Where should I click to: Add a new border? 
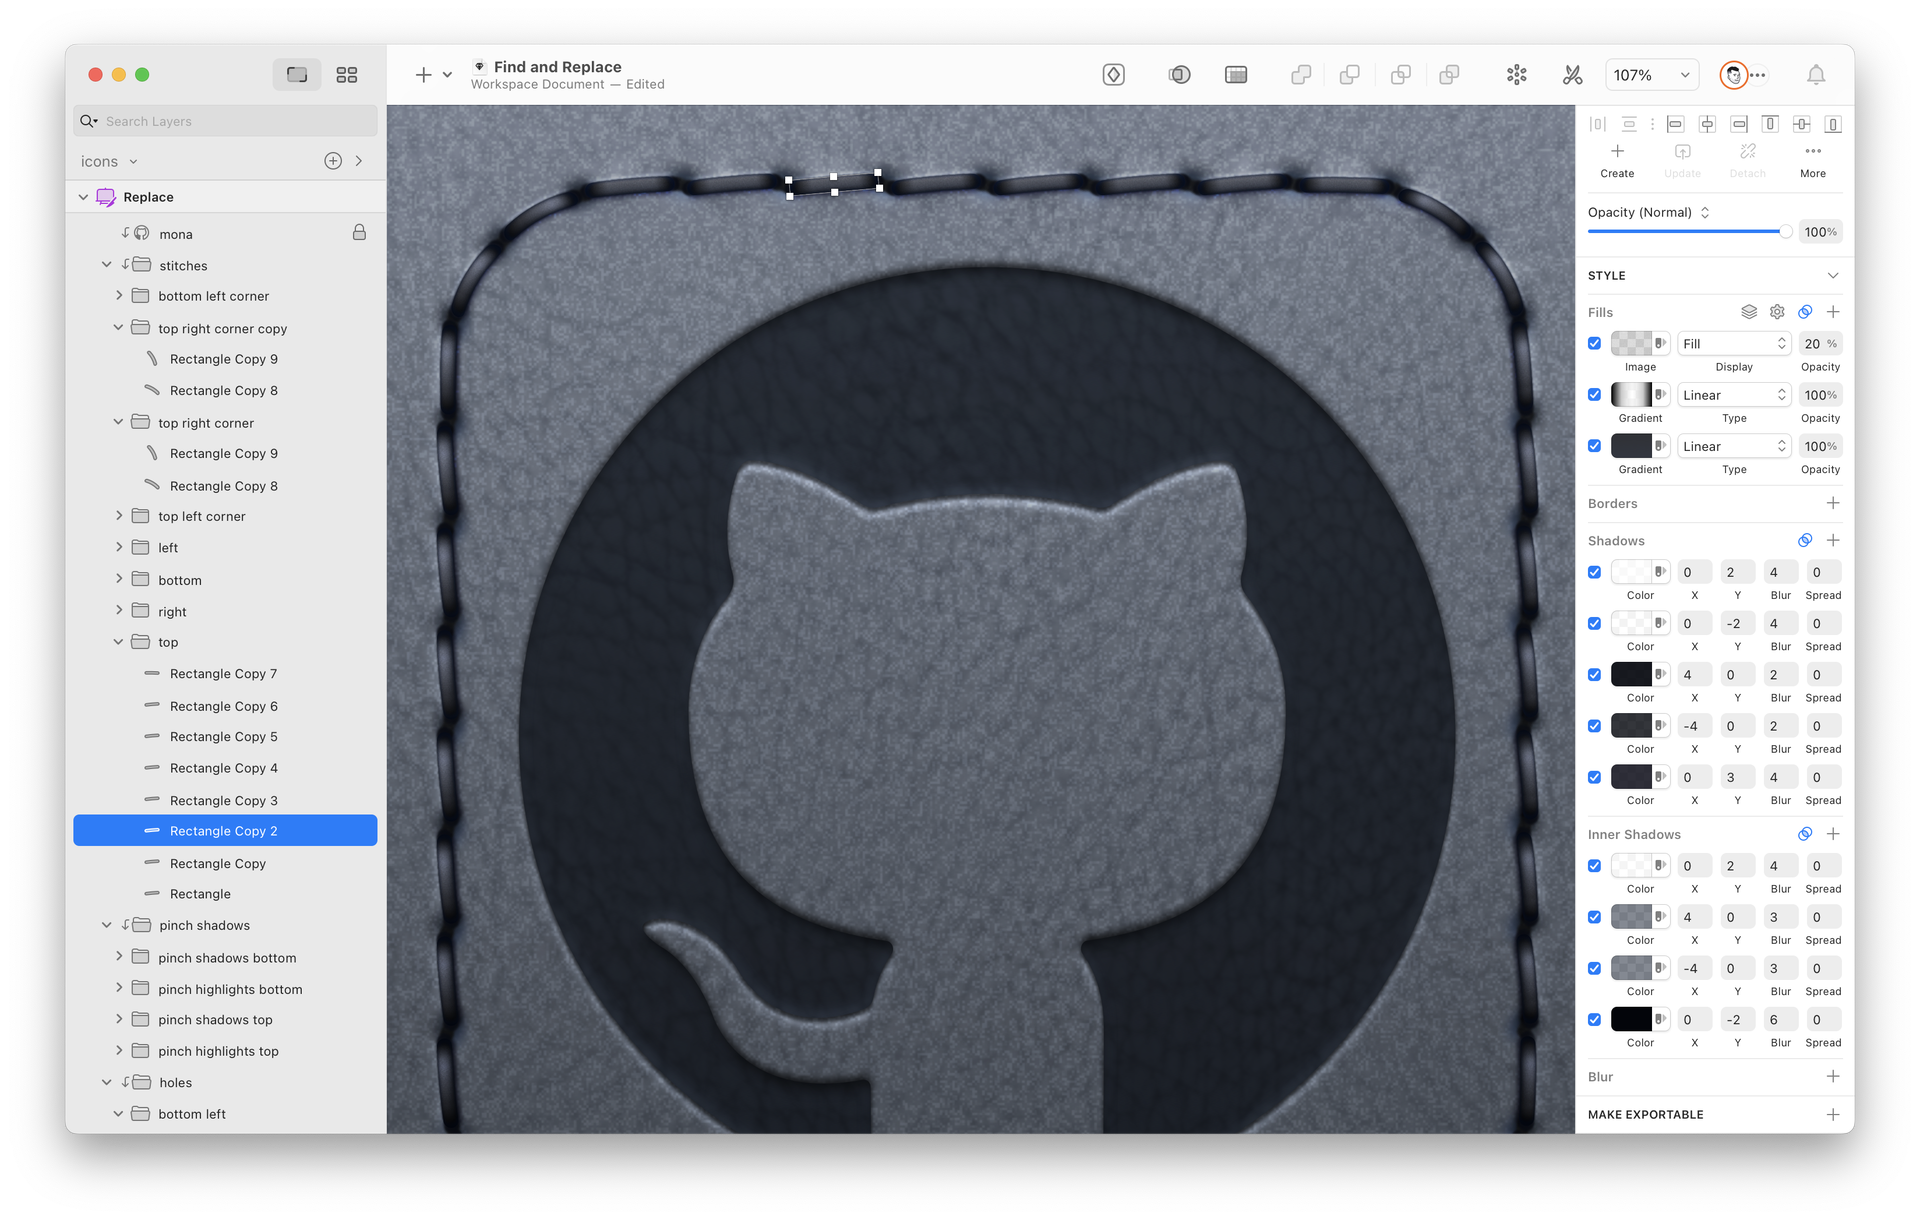coord(1833,503)
